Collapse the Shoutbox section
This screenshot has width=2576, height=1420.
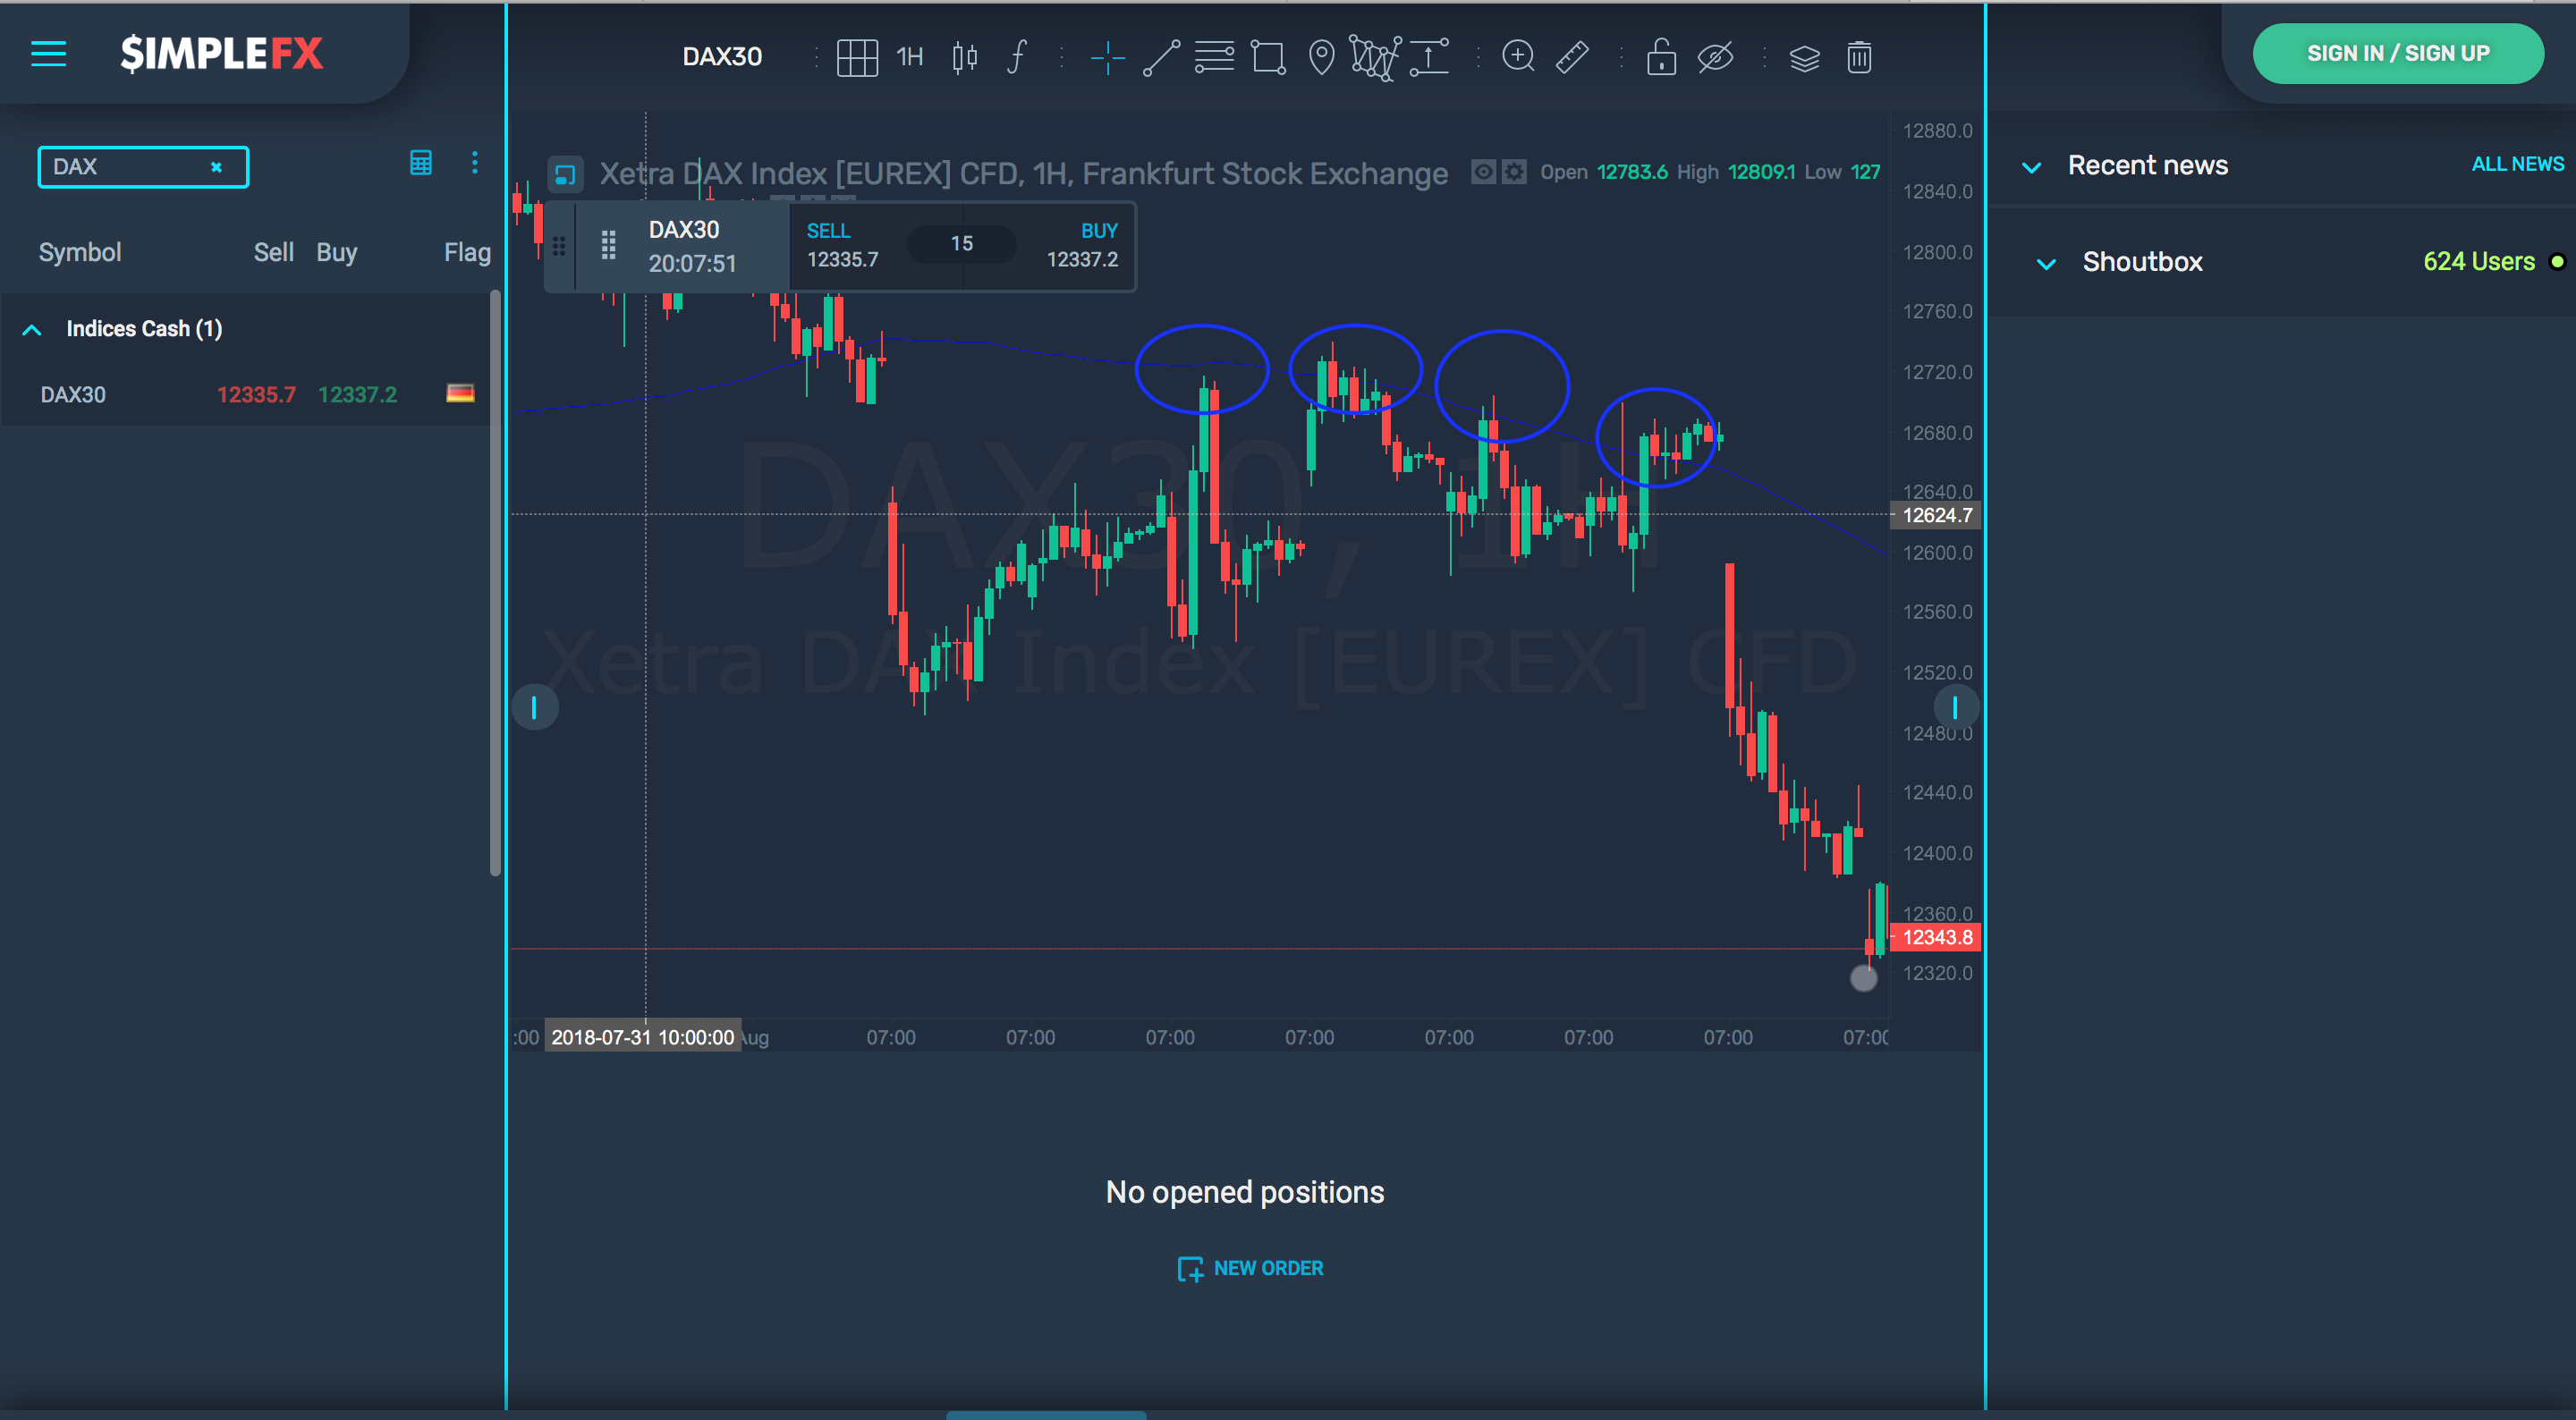(x=2046, y=264)
